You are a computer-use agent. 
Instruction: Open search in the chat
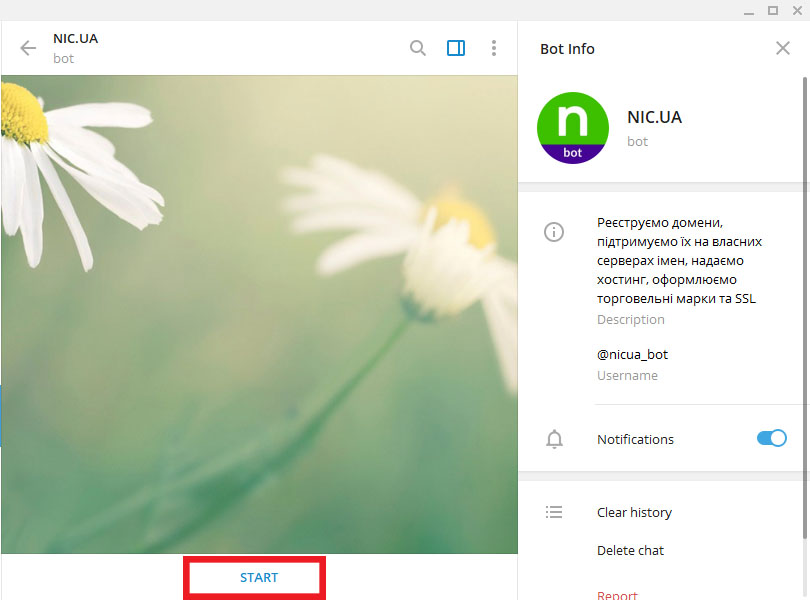418,48
